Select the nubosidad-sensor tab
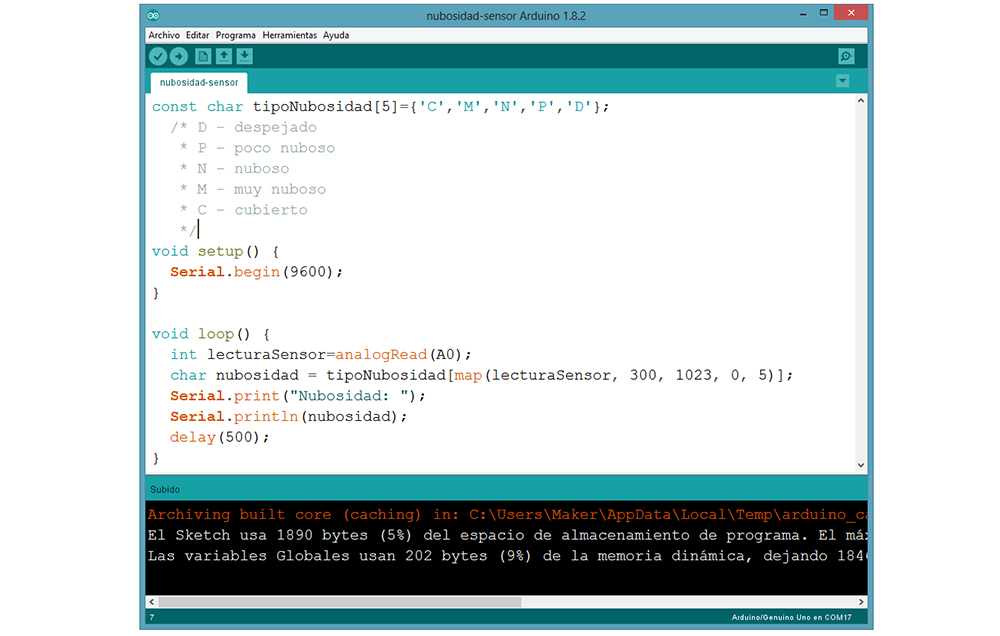Screen dimensions: 1000x636 [199, 83]
